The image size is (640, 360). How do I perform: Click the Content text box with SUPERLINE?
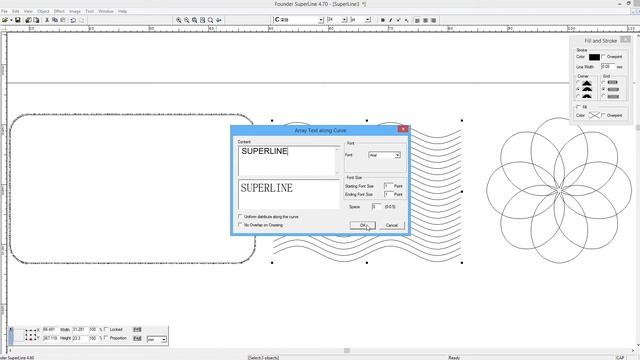pos(288,161)
